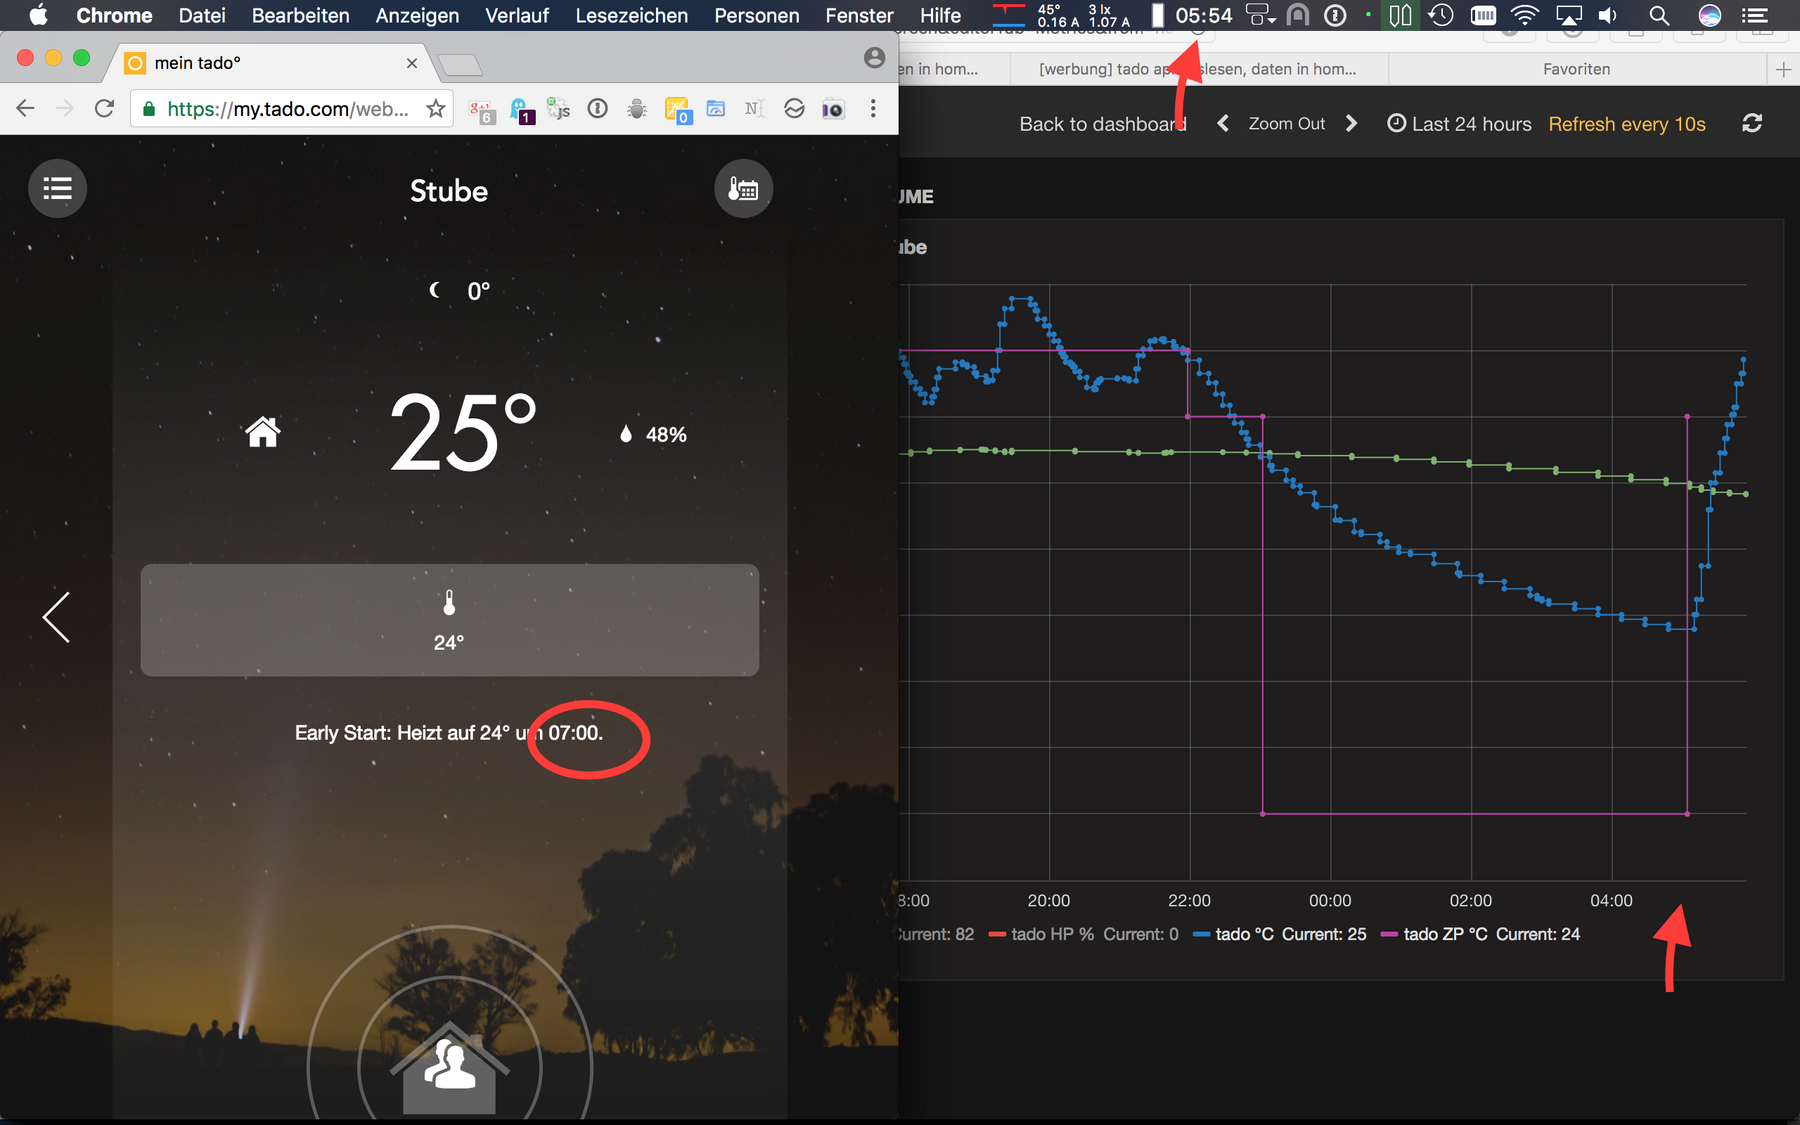
Task: Switch to the werbung tado tab
Action: [x=1198, y=69]
